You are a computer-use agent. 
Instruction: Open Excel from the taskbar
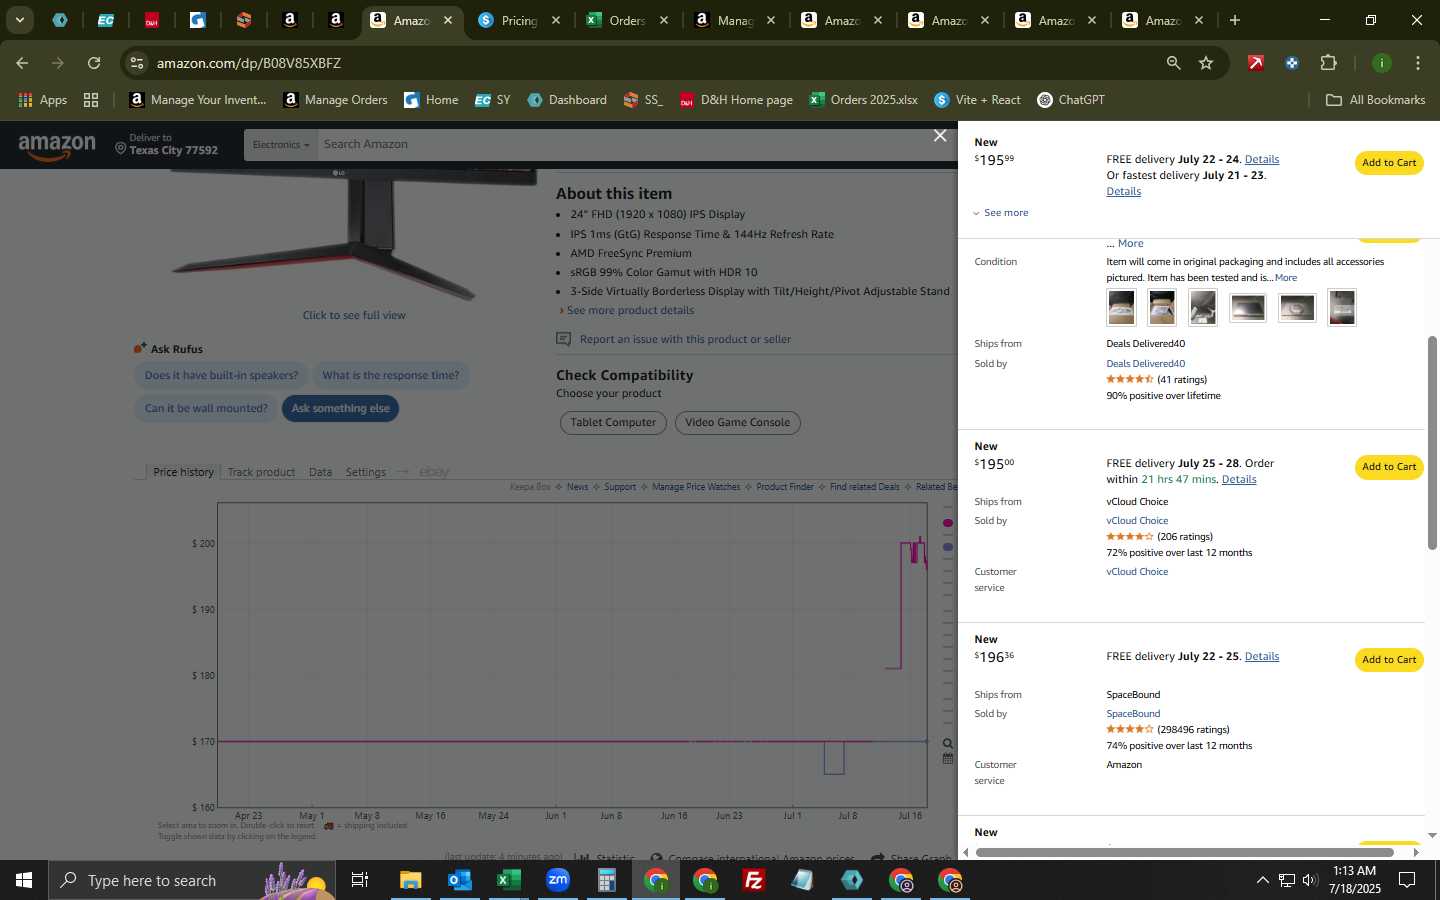coord(508,880)
